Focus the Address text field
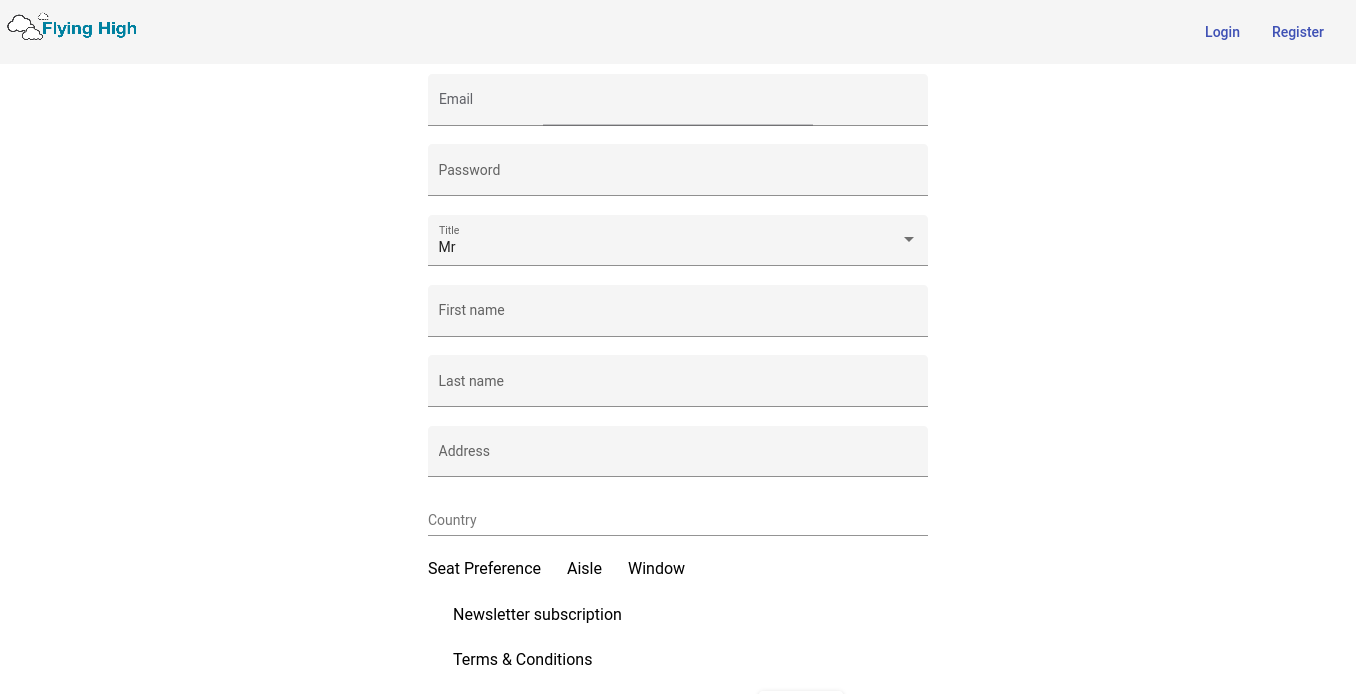Screen dimensions: 1366x694 677,451
